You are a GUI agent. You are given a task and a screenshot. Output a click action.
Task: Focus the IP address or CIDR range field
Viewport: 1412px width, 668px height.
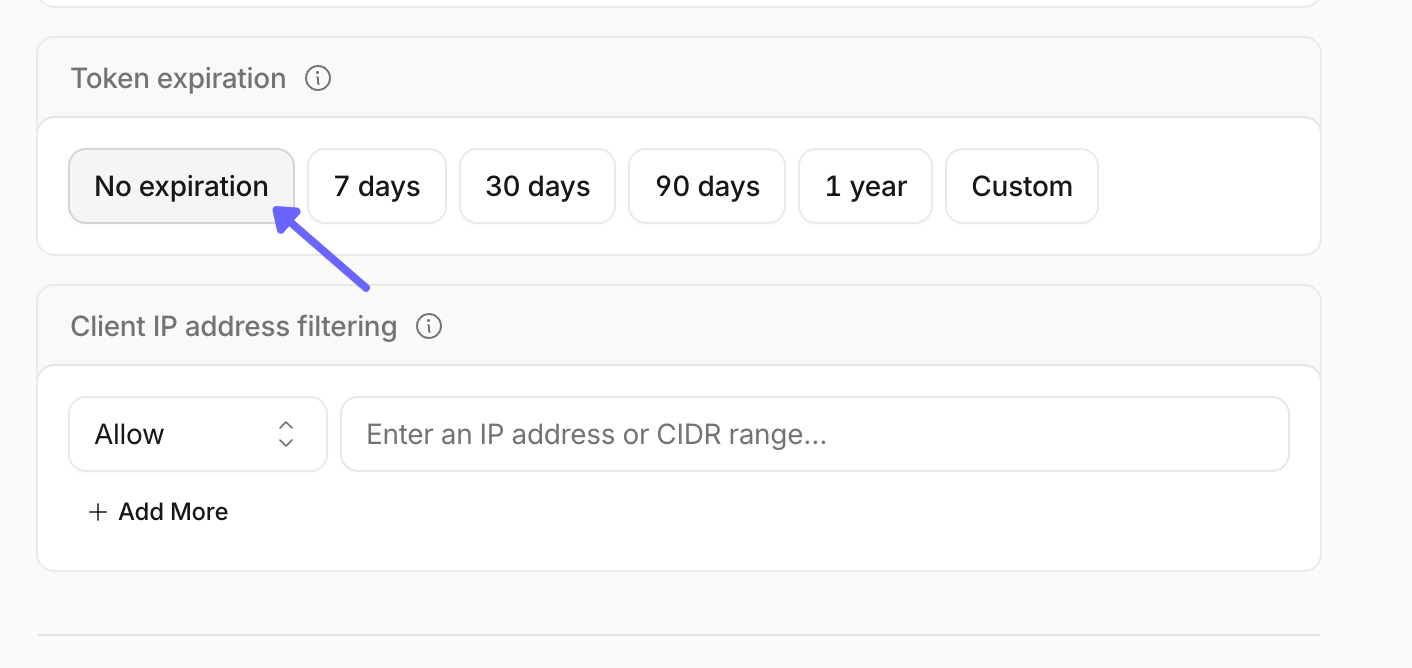(x=815, y=434)
